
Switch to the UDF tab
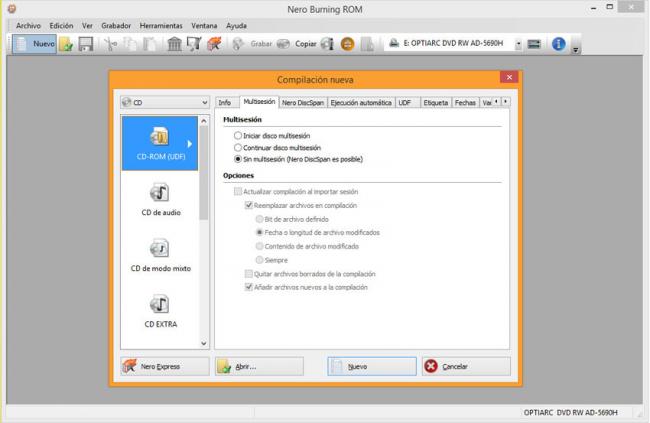(x=405, y=102)
